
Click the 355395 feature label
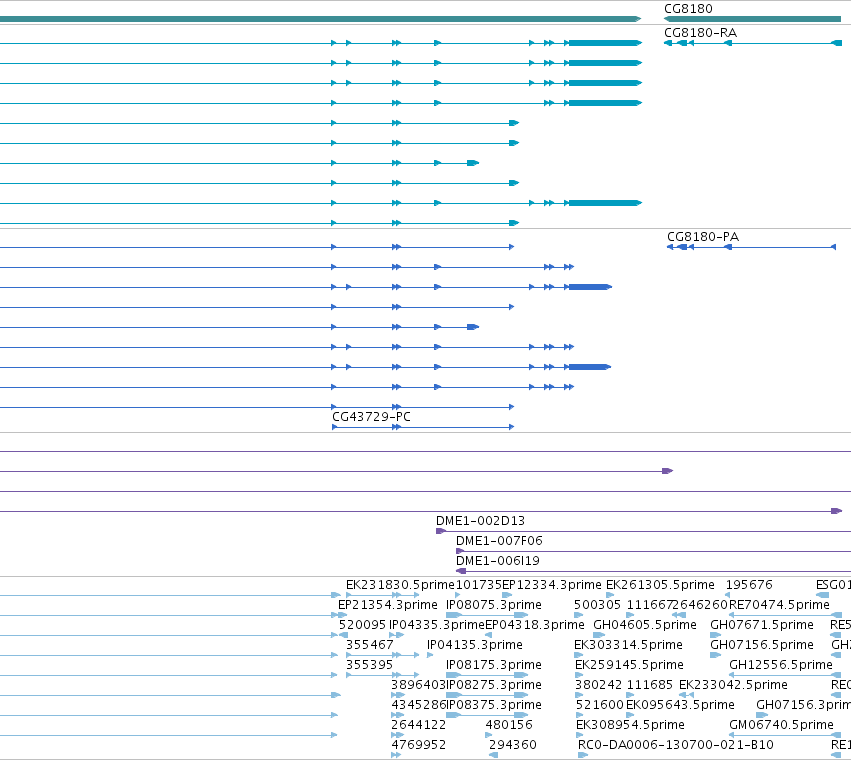coord(369,666)
